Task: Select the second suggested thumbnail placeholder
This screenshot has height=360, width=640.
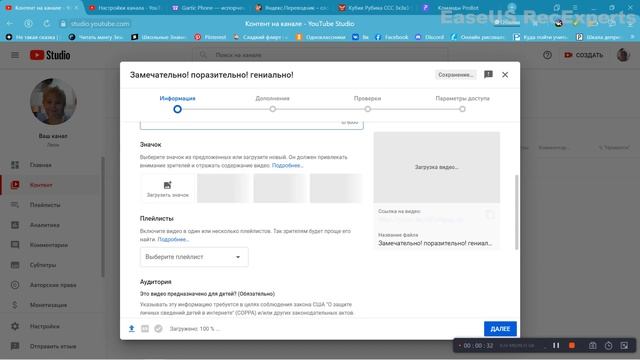Action: click(x=280, y=188)
